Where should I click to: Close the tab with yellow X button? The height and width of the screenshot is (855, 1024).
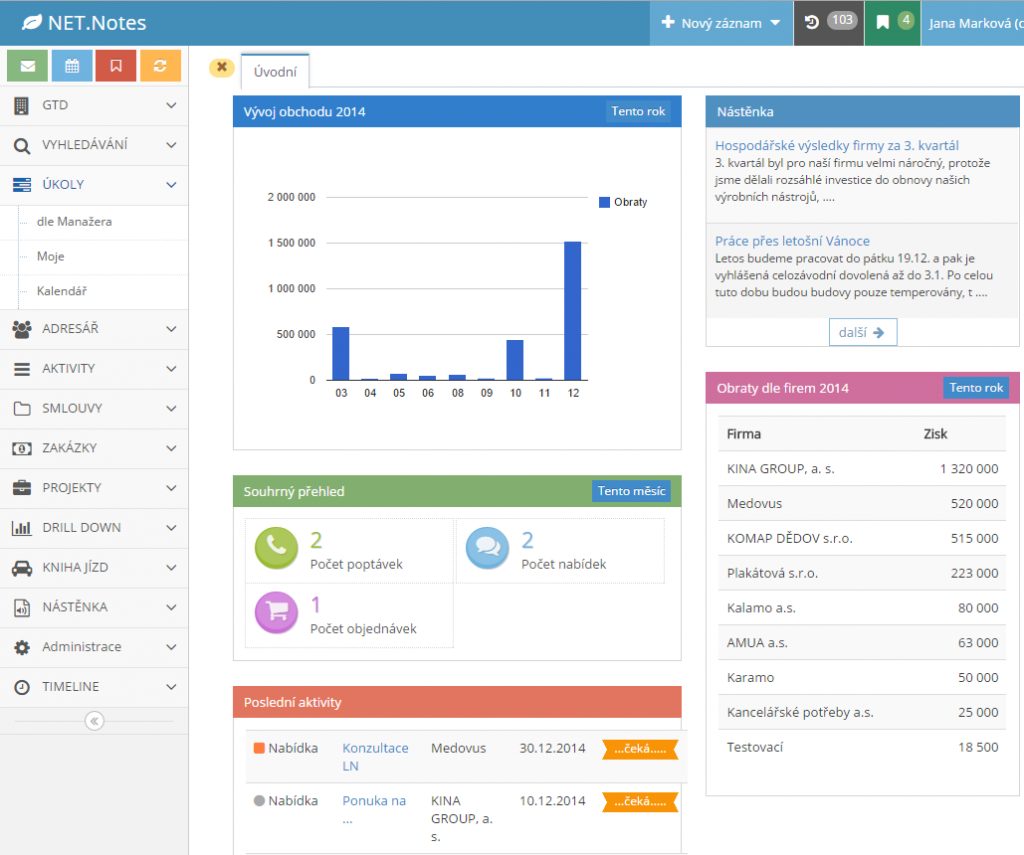pyautogui.click(x=222, y=67)
